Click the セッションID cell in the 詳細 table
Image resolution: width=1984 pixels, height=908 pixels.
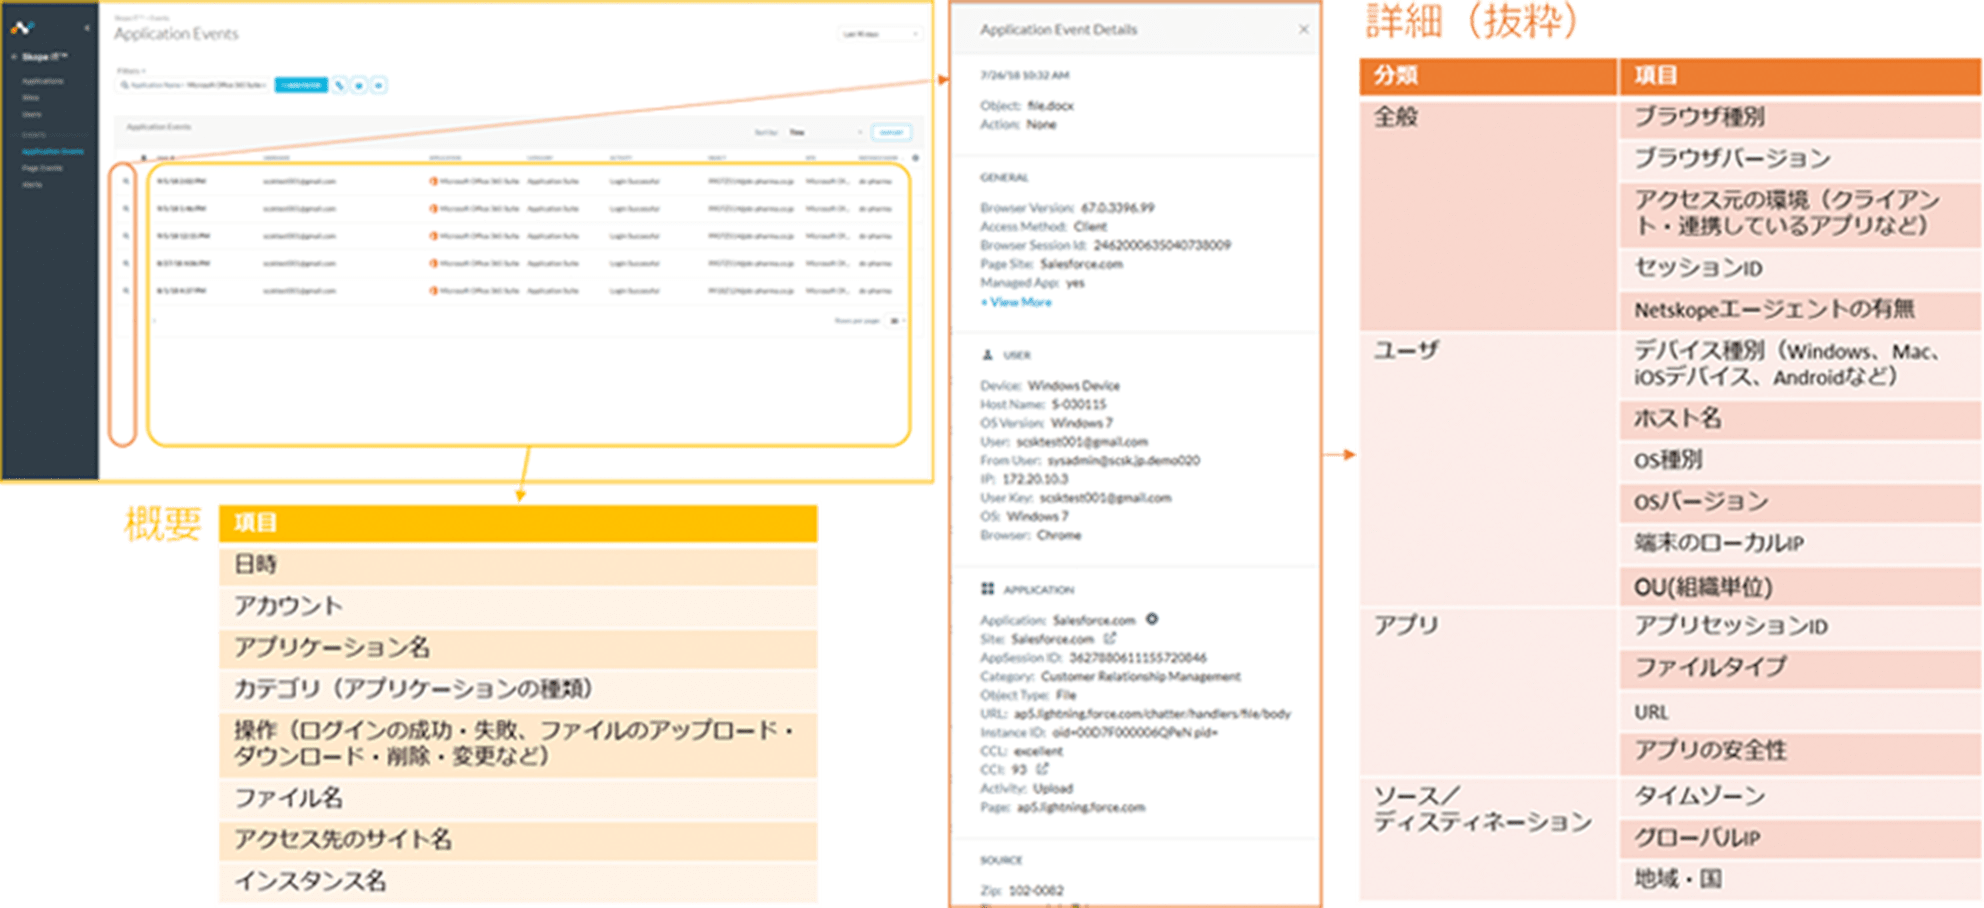click(x=1799, y=268)
